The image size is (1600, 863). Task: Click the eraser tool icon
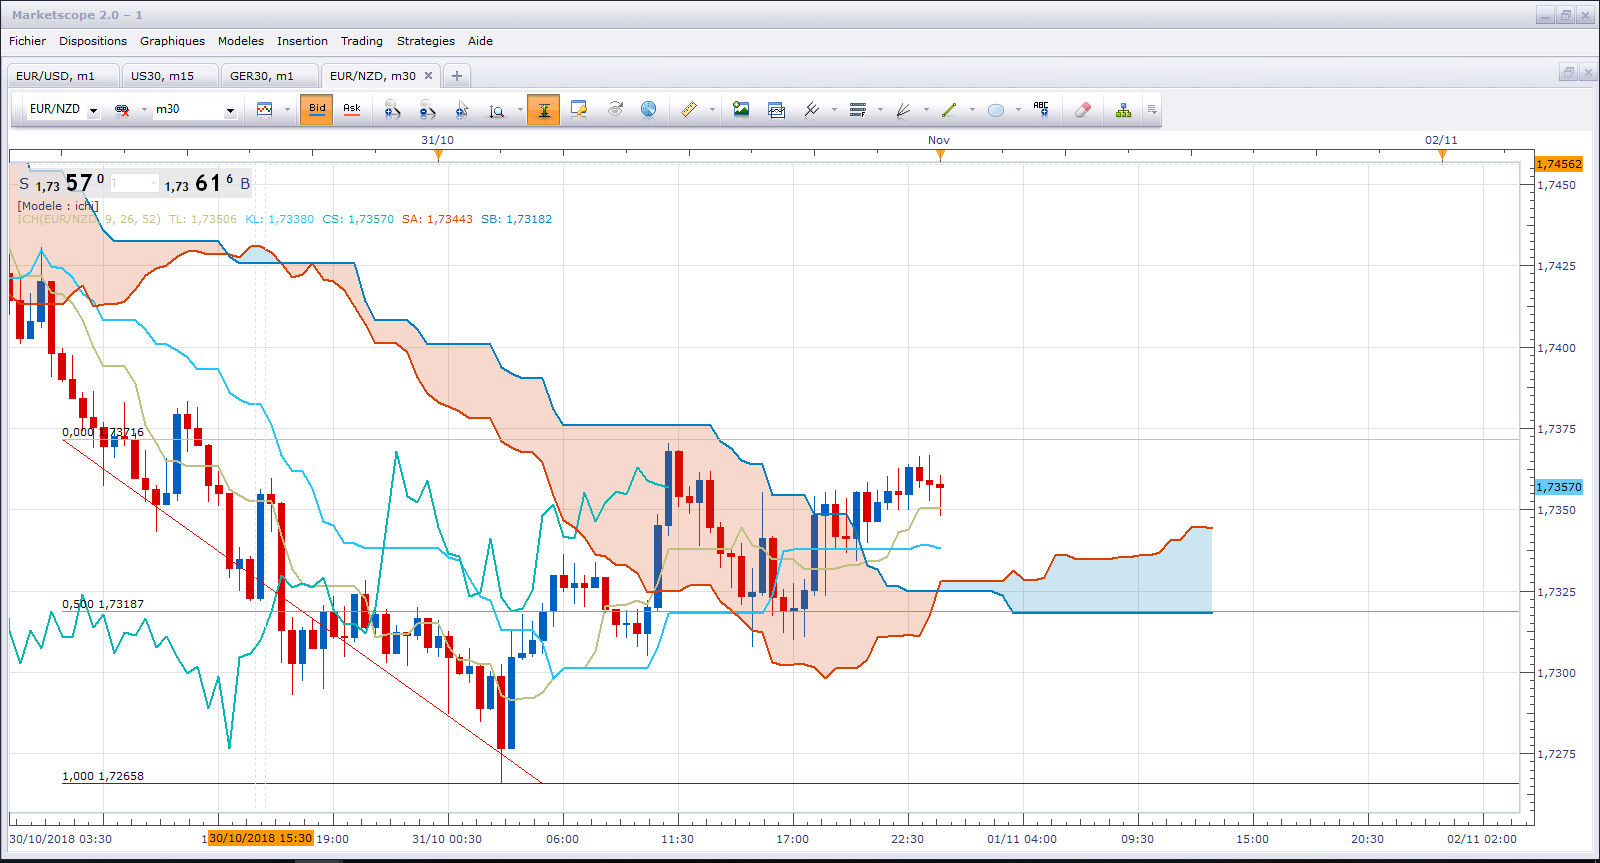1082,110
